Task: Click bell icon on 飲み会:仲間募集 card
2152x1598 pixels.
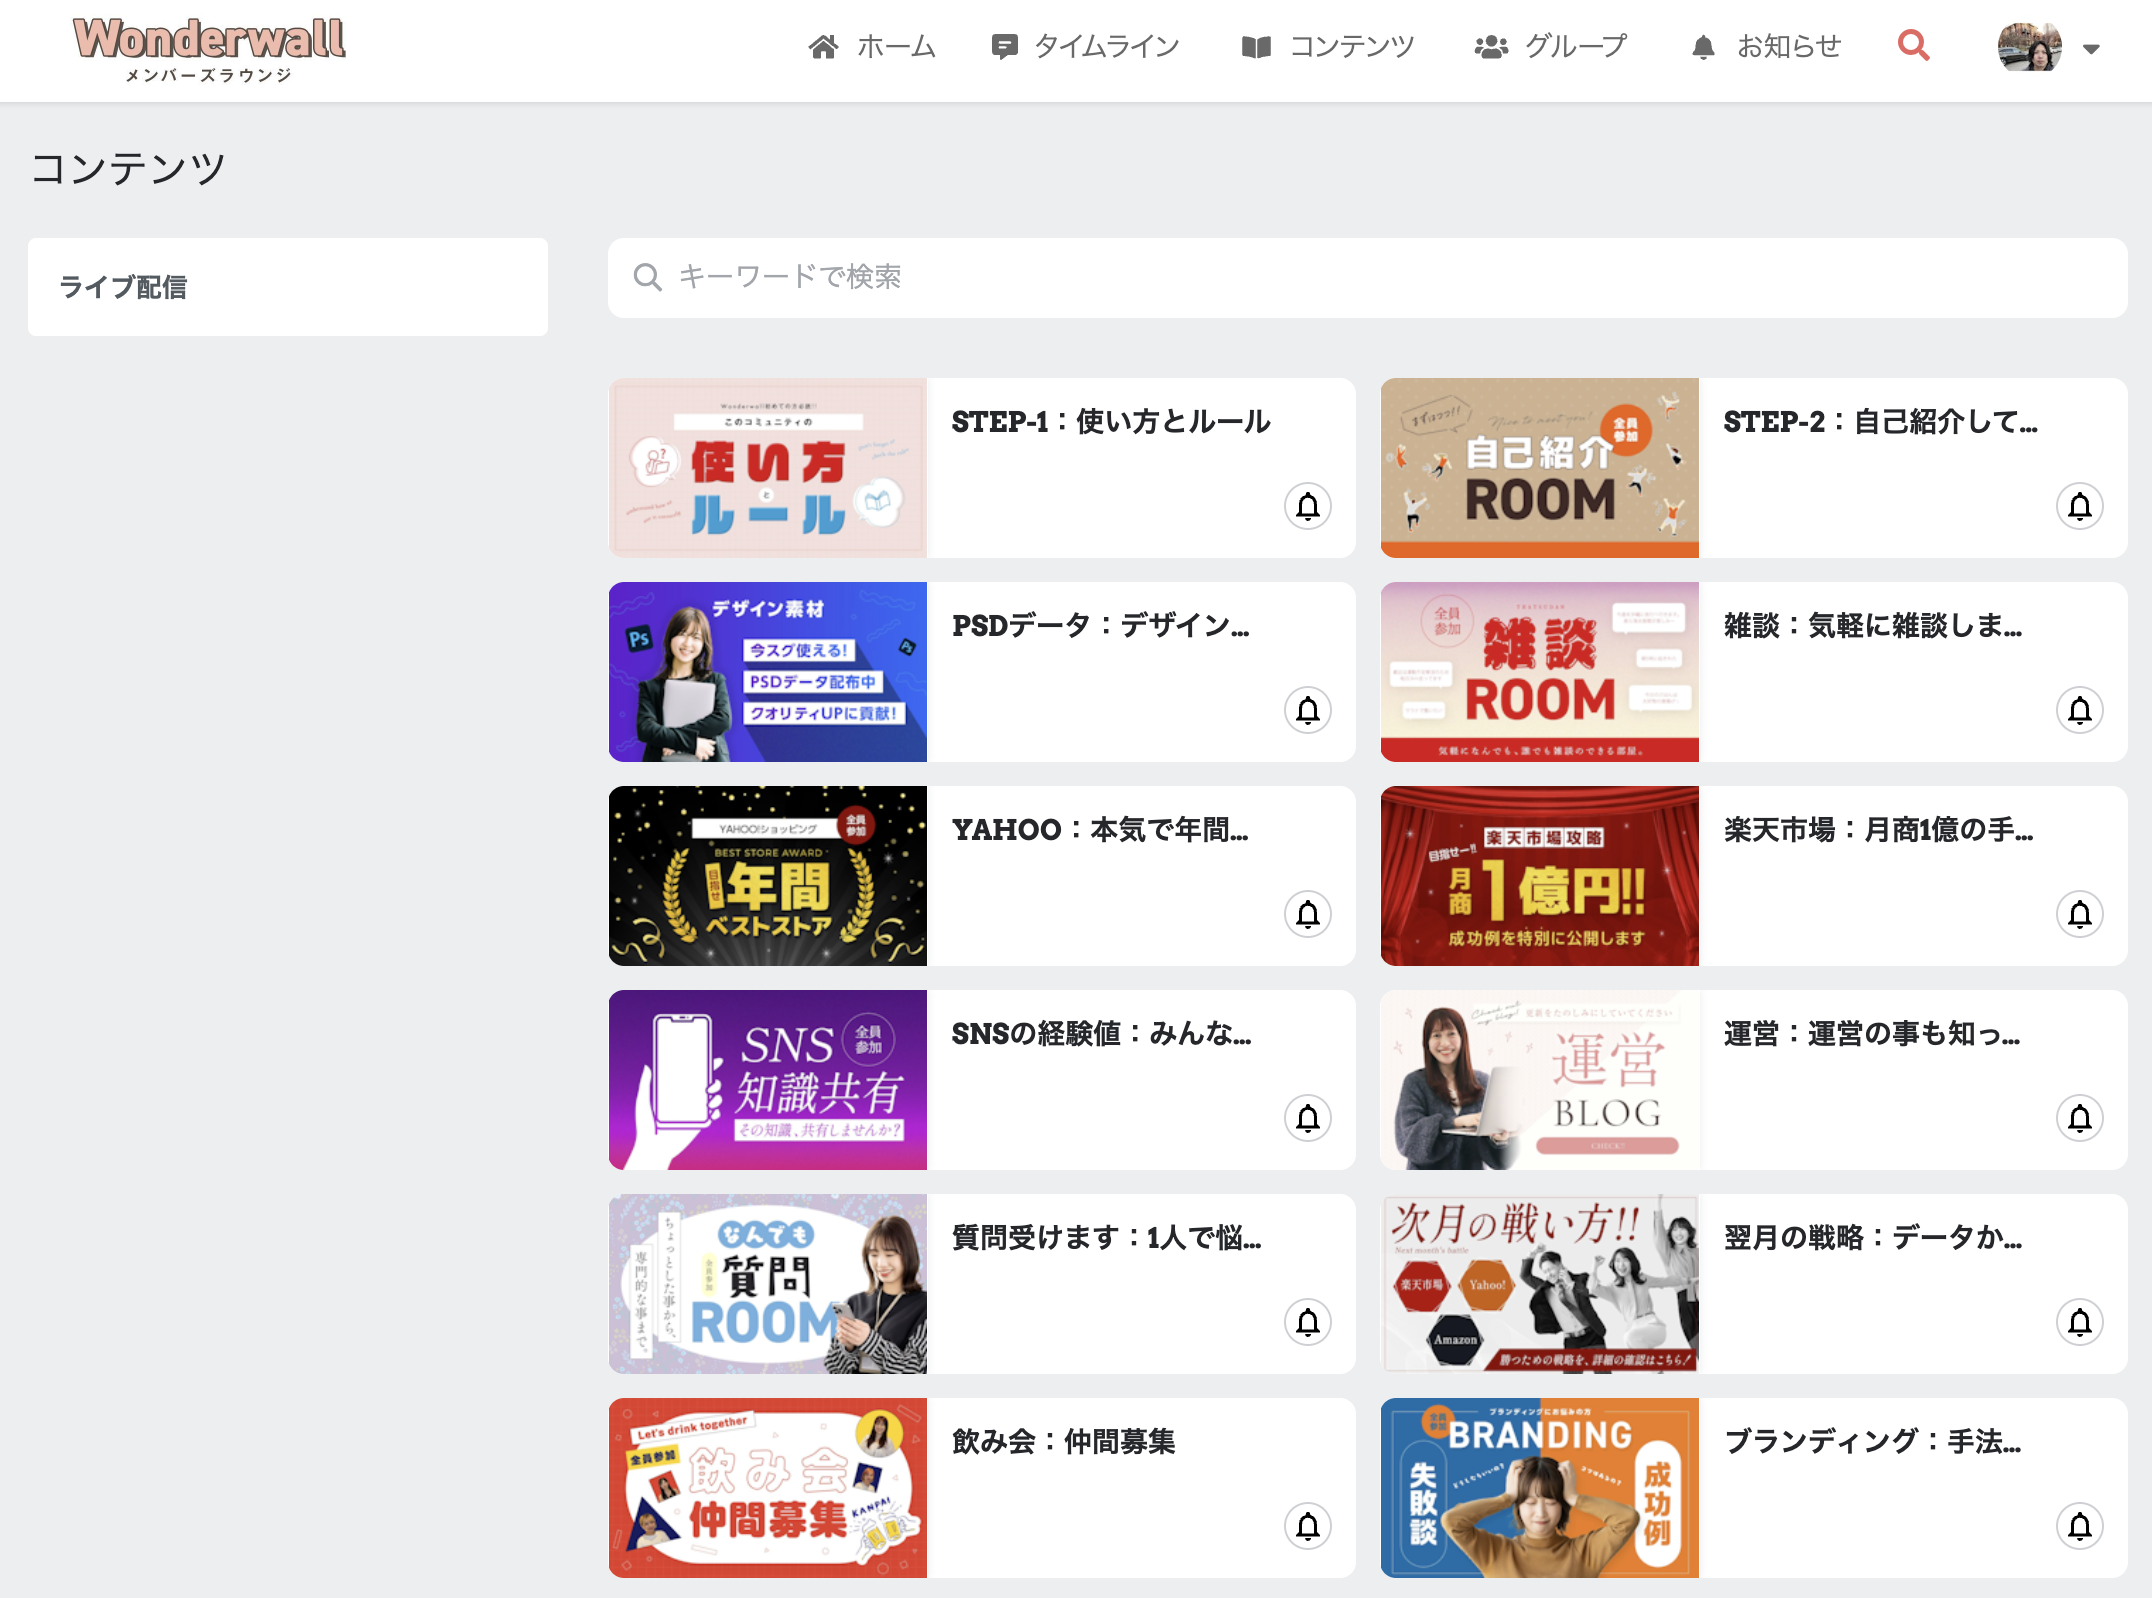Action: click(1307, 1527)
